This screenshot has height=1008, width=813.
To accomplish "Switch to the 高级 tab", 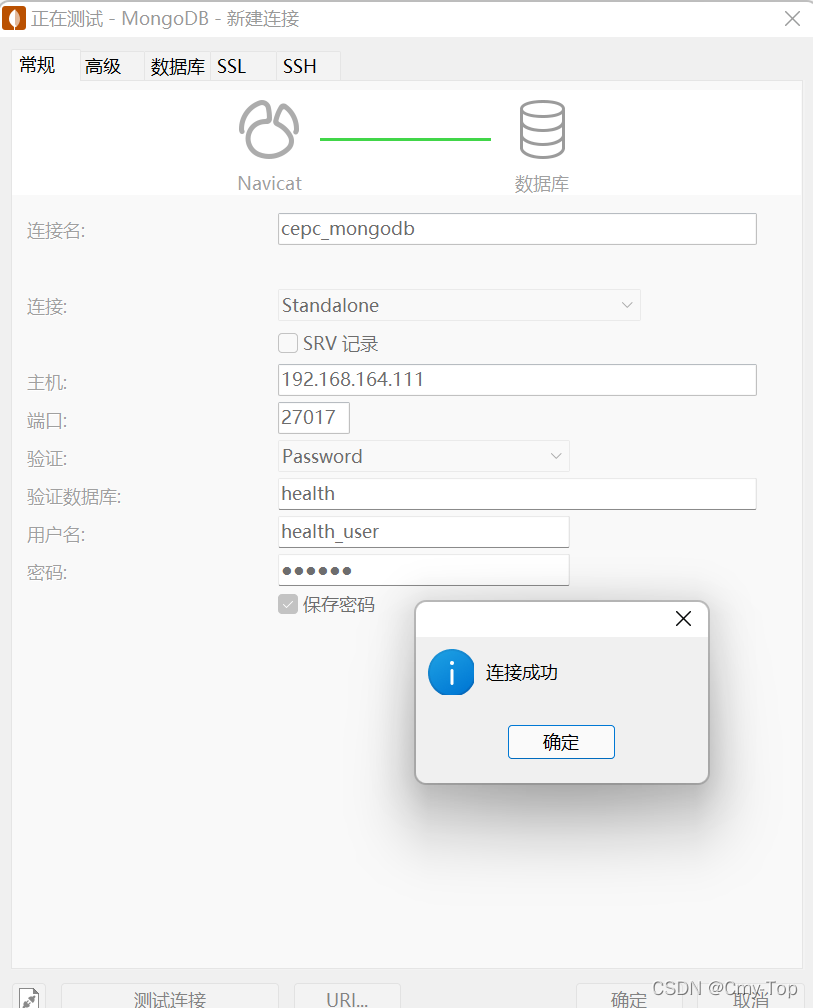I will [103, 65].
